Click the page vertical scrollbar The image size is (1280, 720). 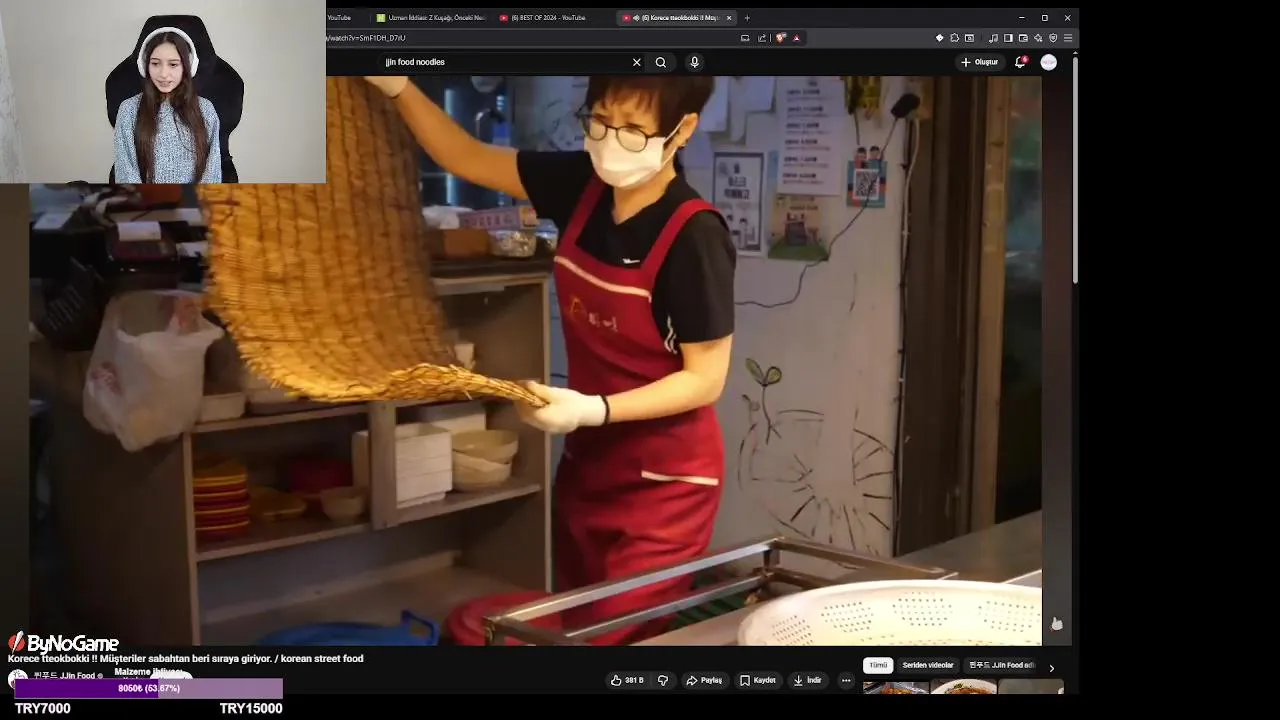coord(1075,170)
